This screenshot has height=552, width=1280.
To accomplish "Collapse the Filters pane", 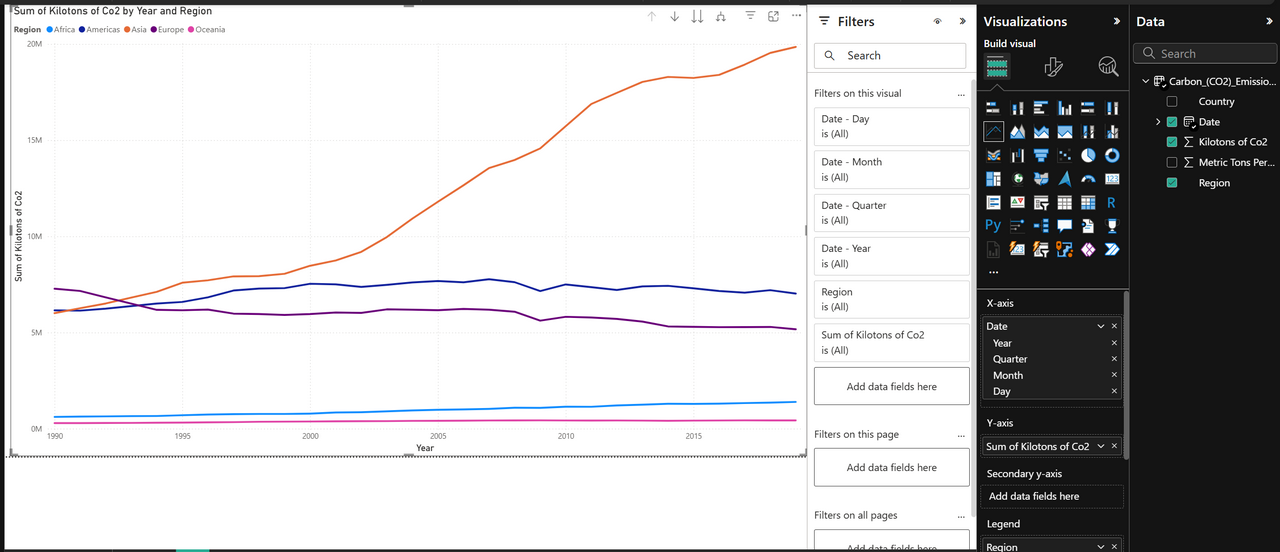I will (x=962, y=21).
